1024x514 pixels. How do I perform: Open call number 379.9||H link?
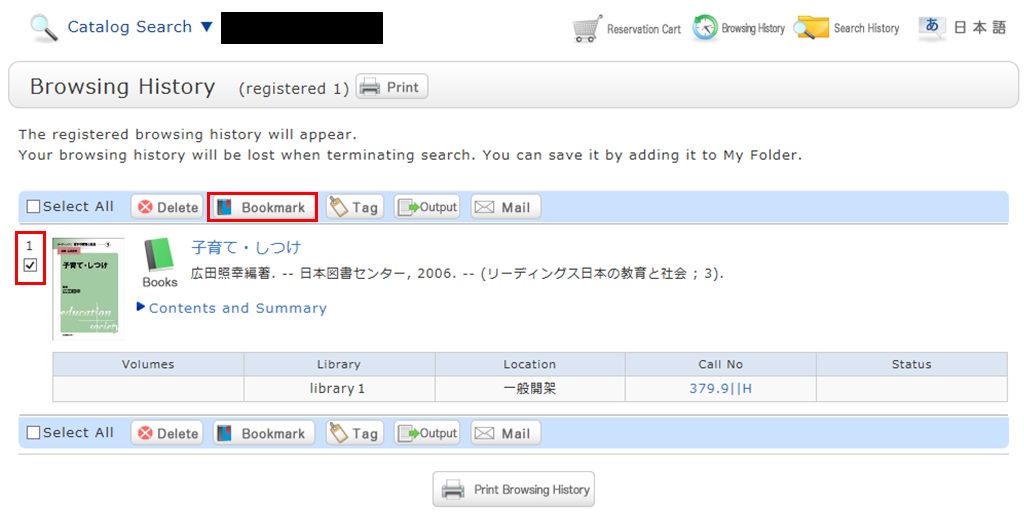pyautogui.click(x=720, y=388)
